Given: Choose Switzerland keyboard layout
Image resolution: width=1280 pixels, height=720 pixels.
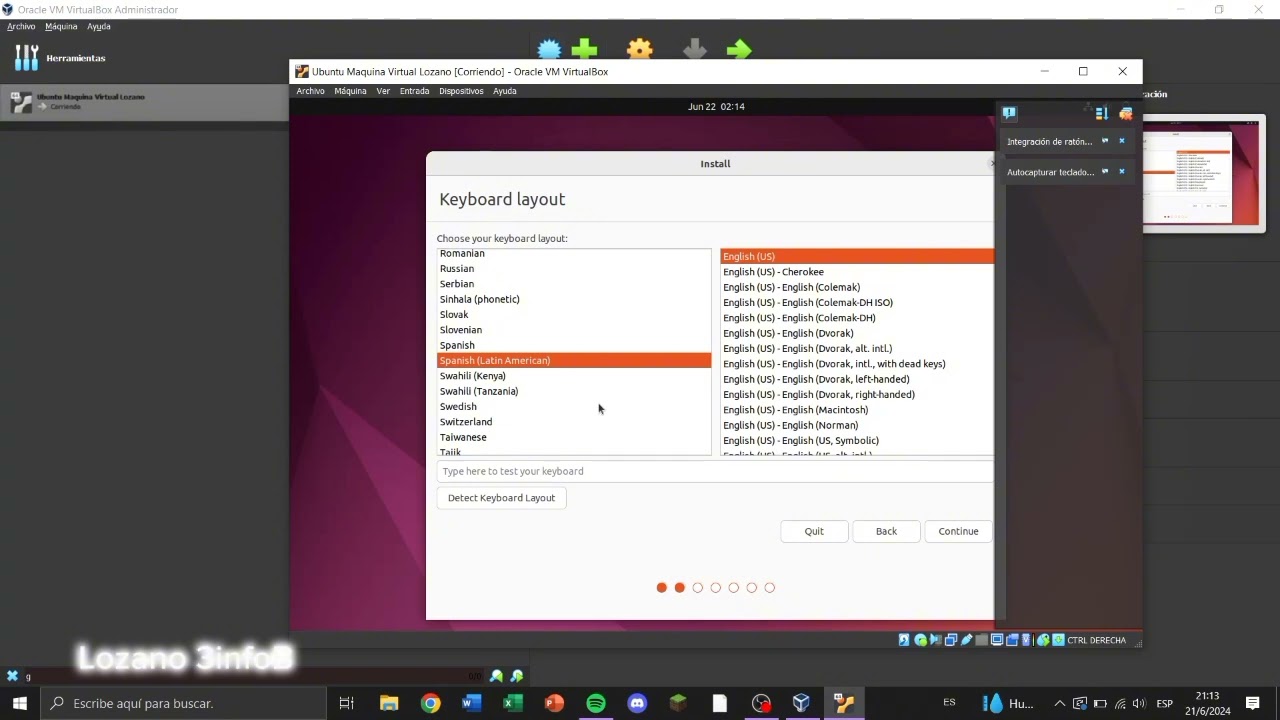Looking at the screenshot, I should (574, 422).
